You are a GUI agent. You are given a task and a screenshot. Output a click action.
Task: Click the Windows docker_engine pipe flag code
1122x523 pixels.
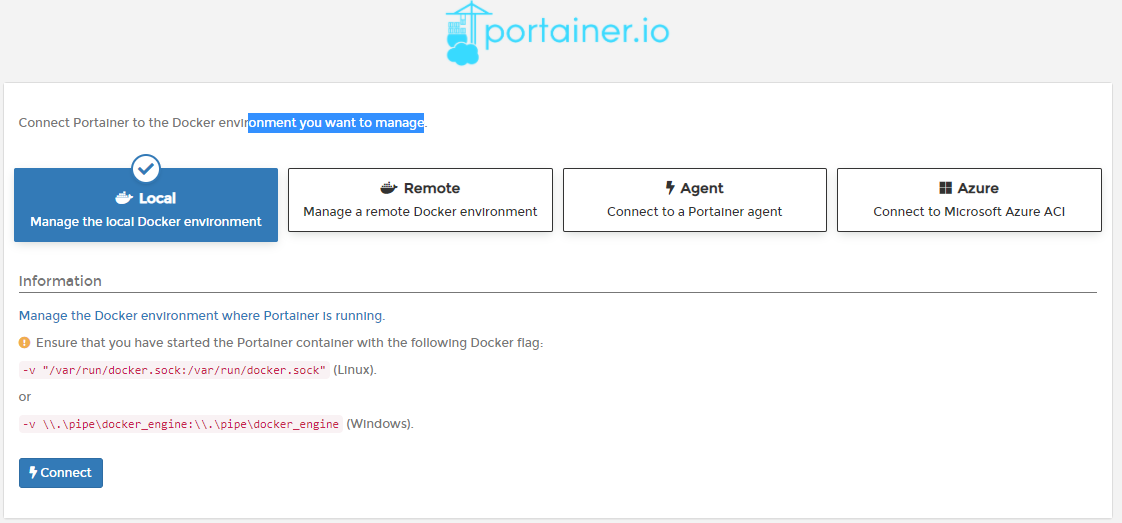point(181,424)
